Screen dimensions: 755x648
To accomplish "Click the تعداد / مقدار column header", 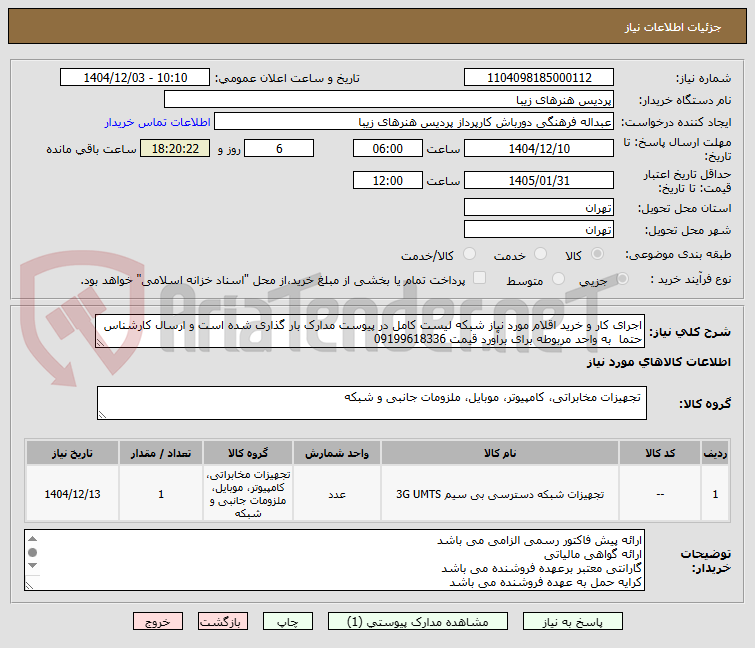I will (x=161, y=453).
